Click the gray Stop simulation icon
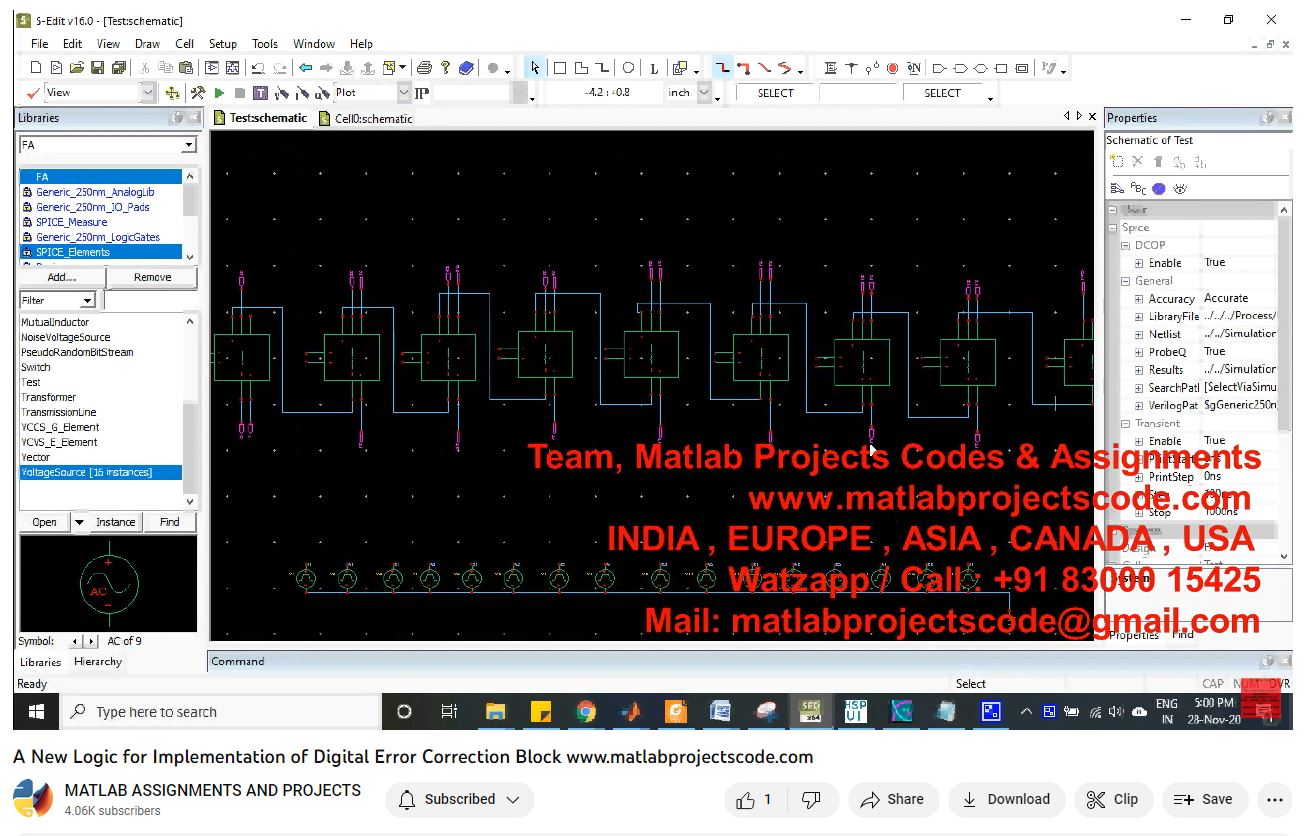Screen dimensions: 1307x836 pos(240,93)
